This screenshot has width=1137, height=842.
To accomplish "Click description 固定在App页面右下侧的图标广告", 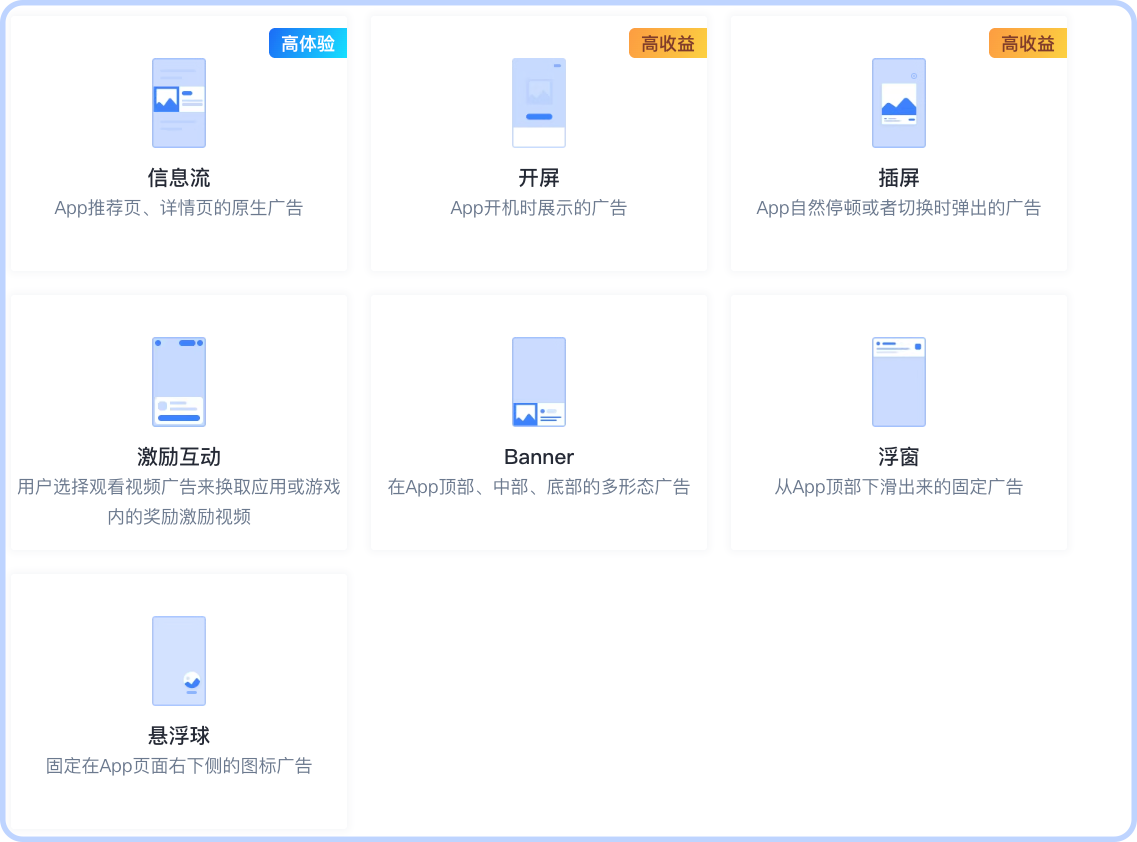I will click(x=179, y=766).
